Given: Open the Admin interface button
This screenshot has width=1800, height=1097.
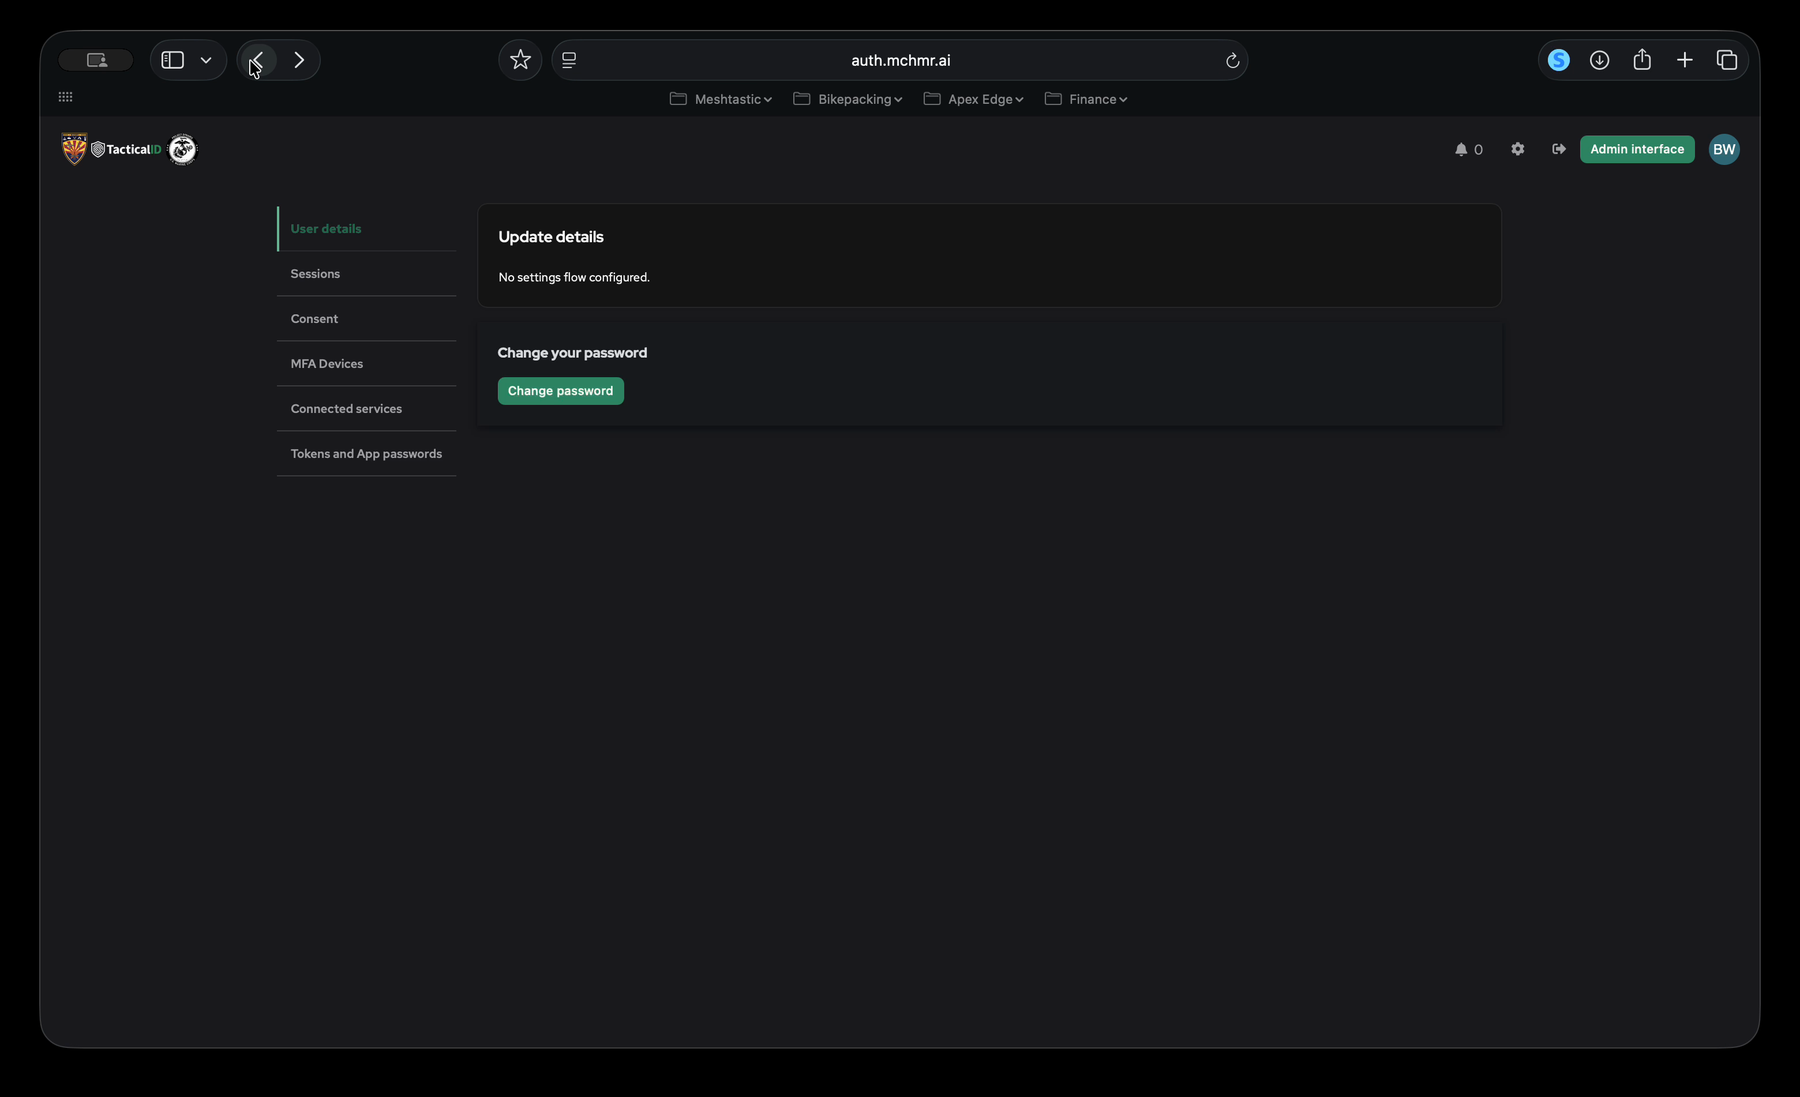Looking at the screenshot, I should [x=1637, y=149].
